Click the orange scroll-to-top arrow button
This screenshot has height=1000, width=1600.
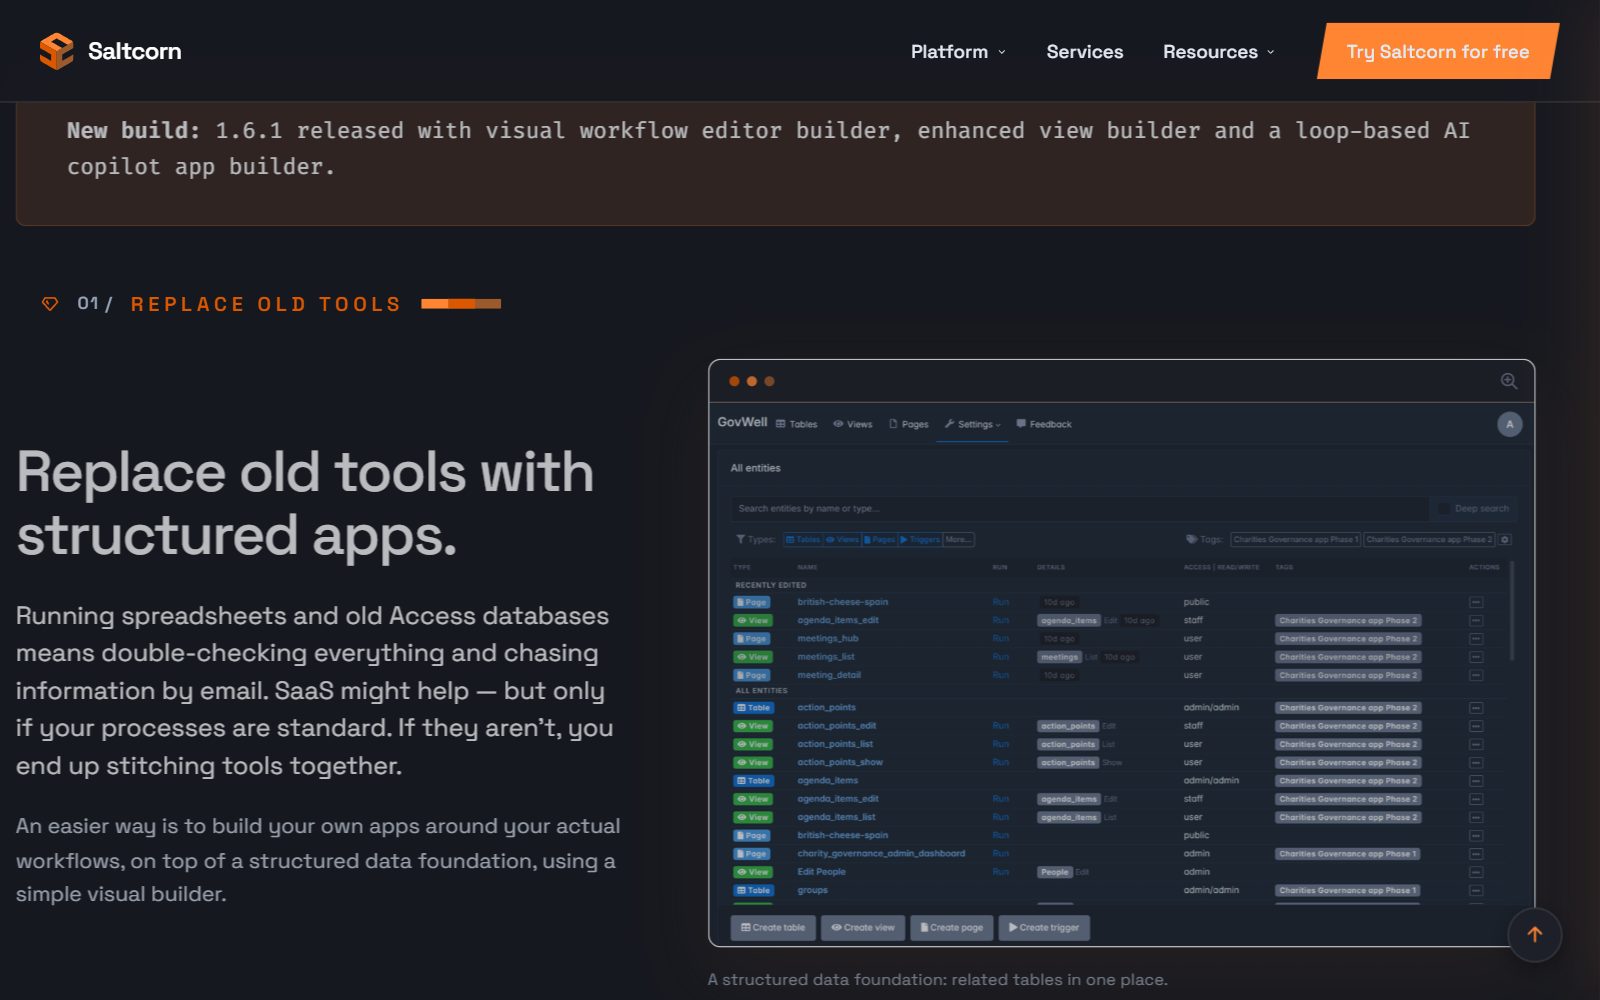tap(1535, 935)
